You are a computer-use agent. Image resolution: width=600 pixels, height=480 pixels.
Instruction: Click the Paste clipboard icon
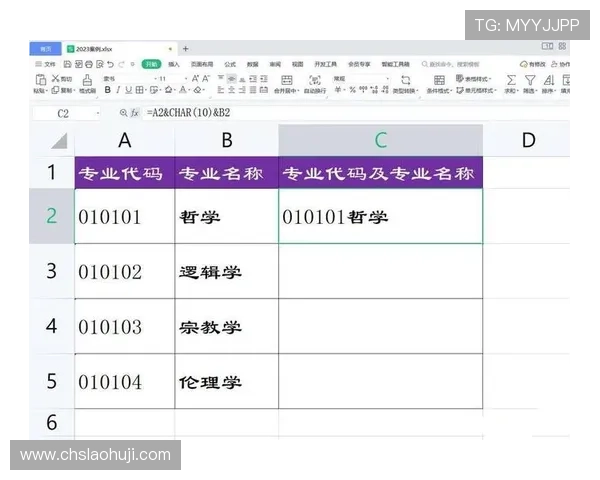[x=41, y=80]
